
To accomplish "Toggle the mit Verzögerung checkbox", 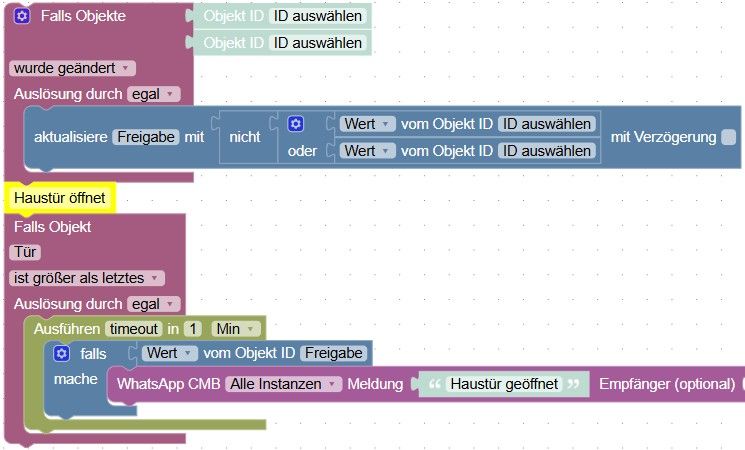I will [728, 137].
